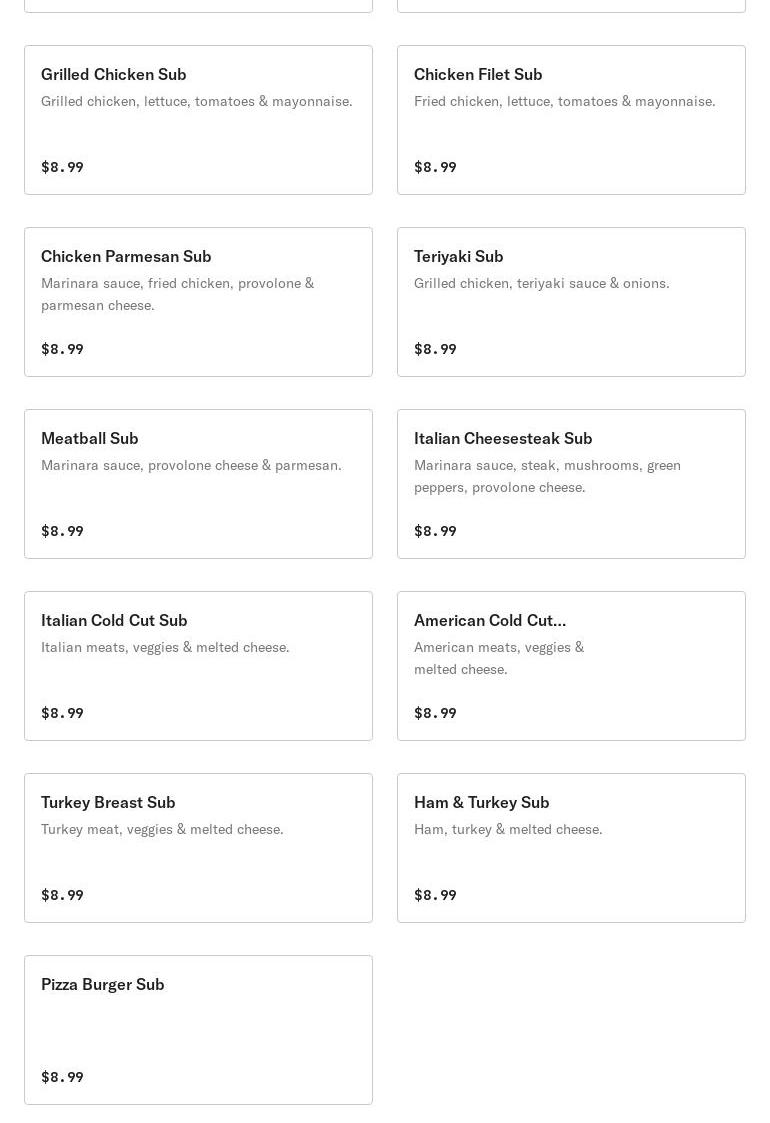Open the Ham & Turkey Sub item
The image size is (770, 1123).
[571, 847]
